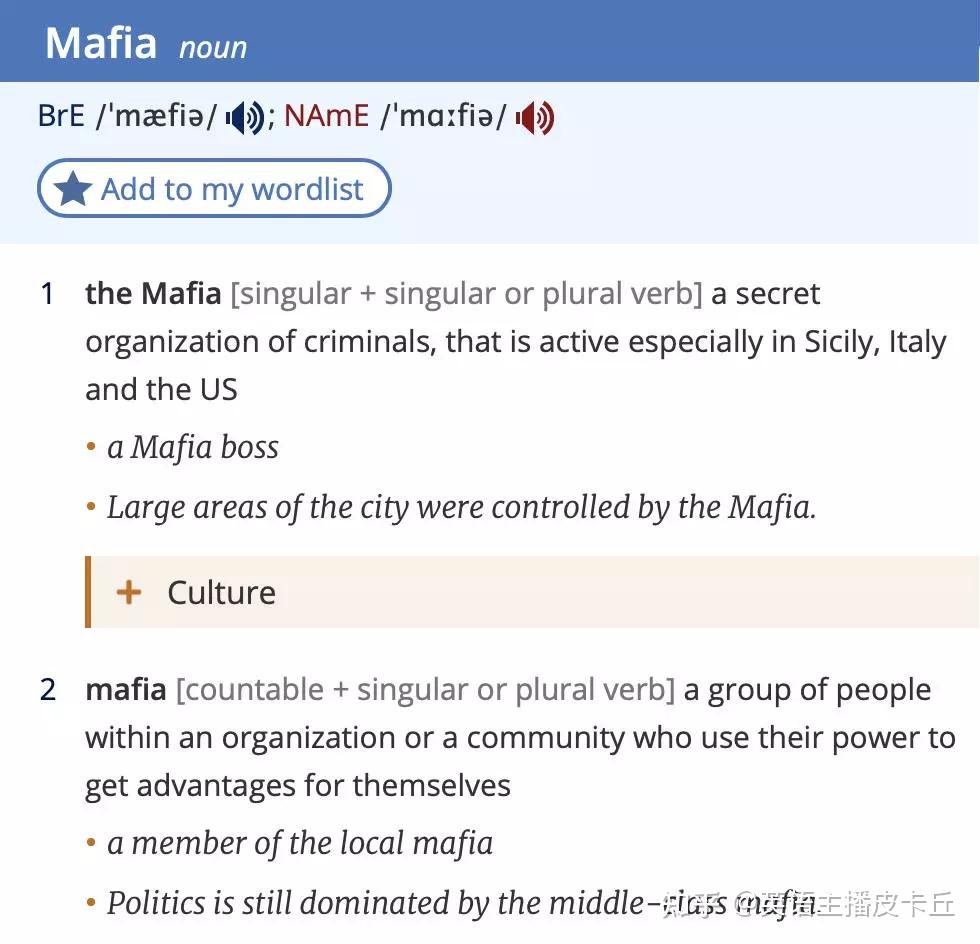Image resolution: width=980 pixels, height=944 pixels.
Task: Click the BrE phonetic transcription text
Action: click(158, 116)
